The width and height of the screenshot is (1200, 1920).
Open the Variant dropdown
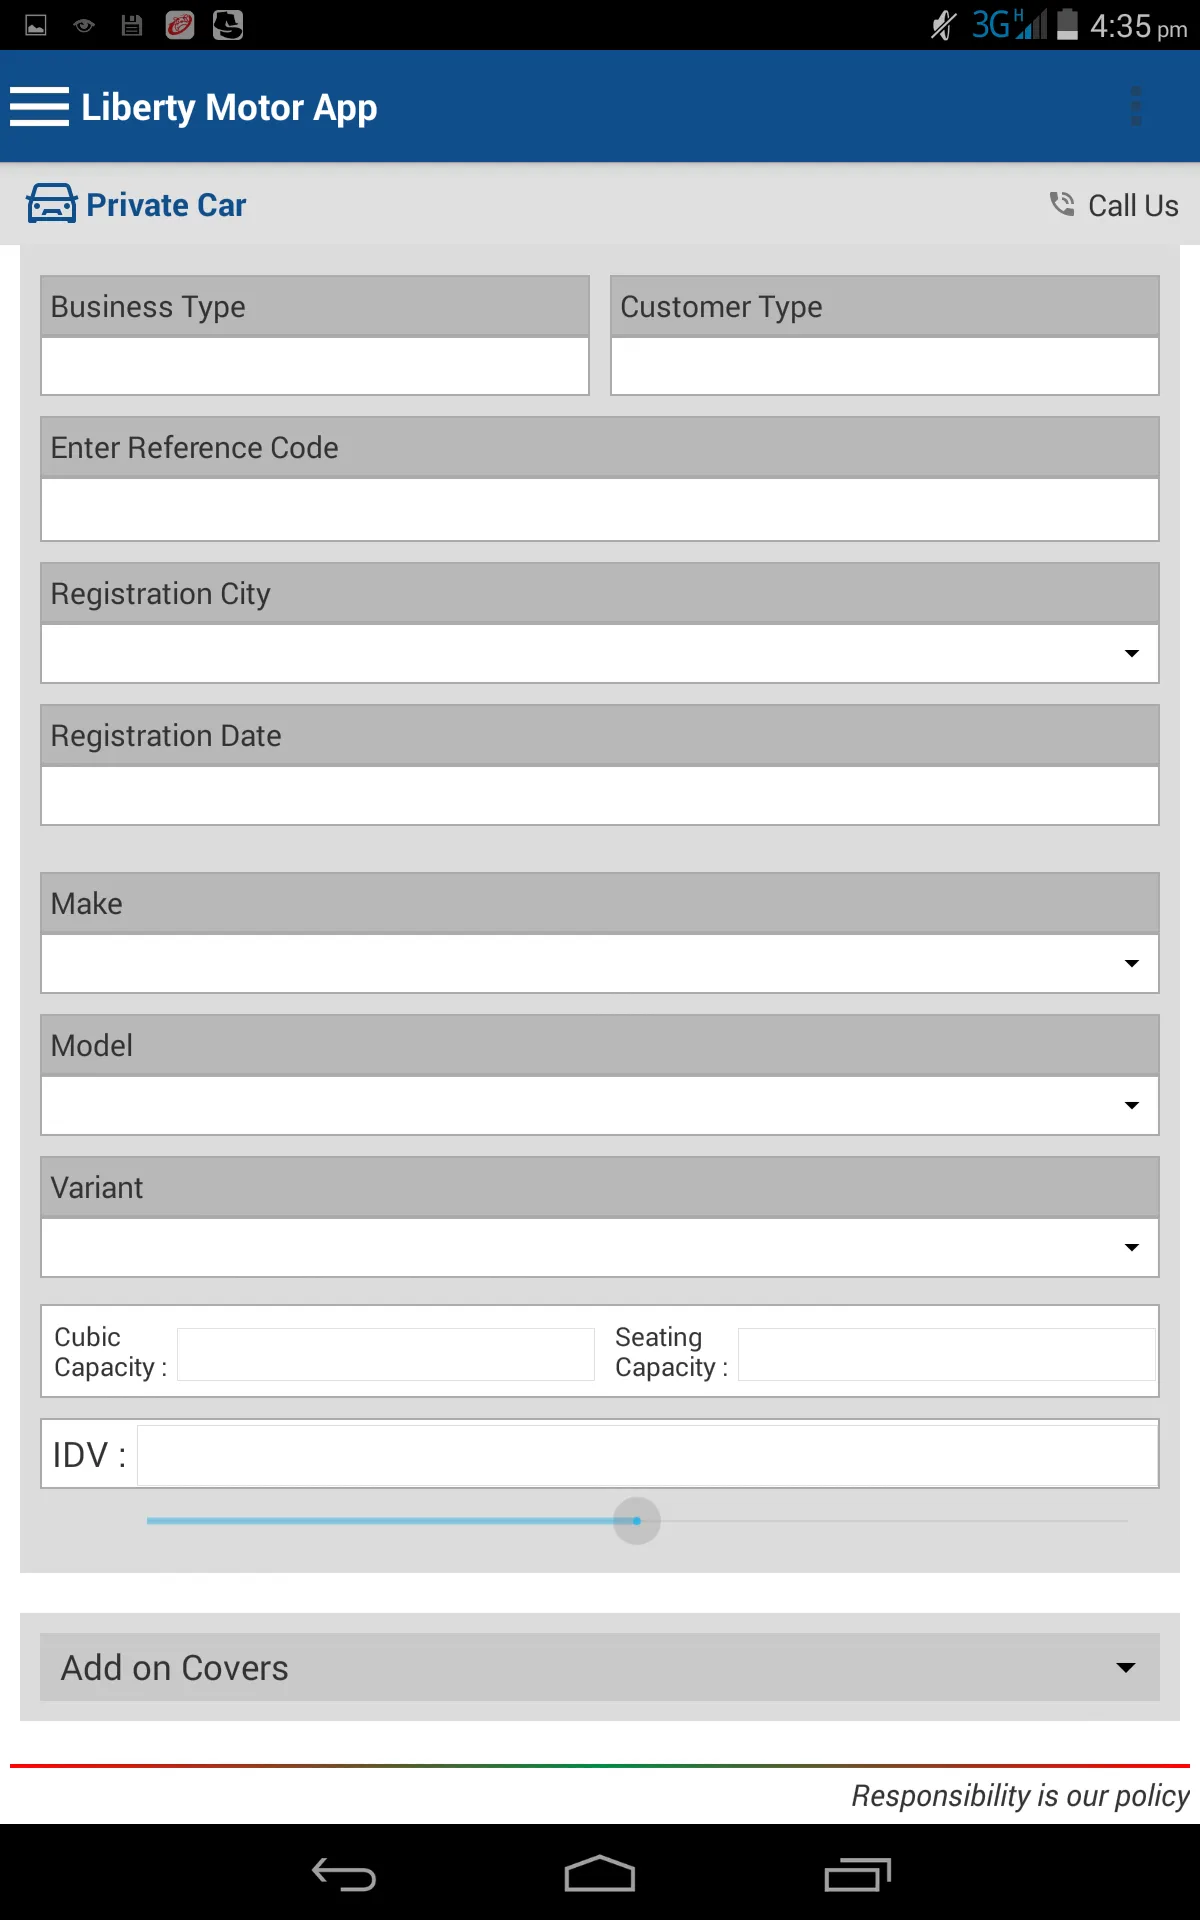pyautogui.click(x=600, y=1248)
